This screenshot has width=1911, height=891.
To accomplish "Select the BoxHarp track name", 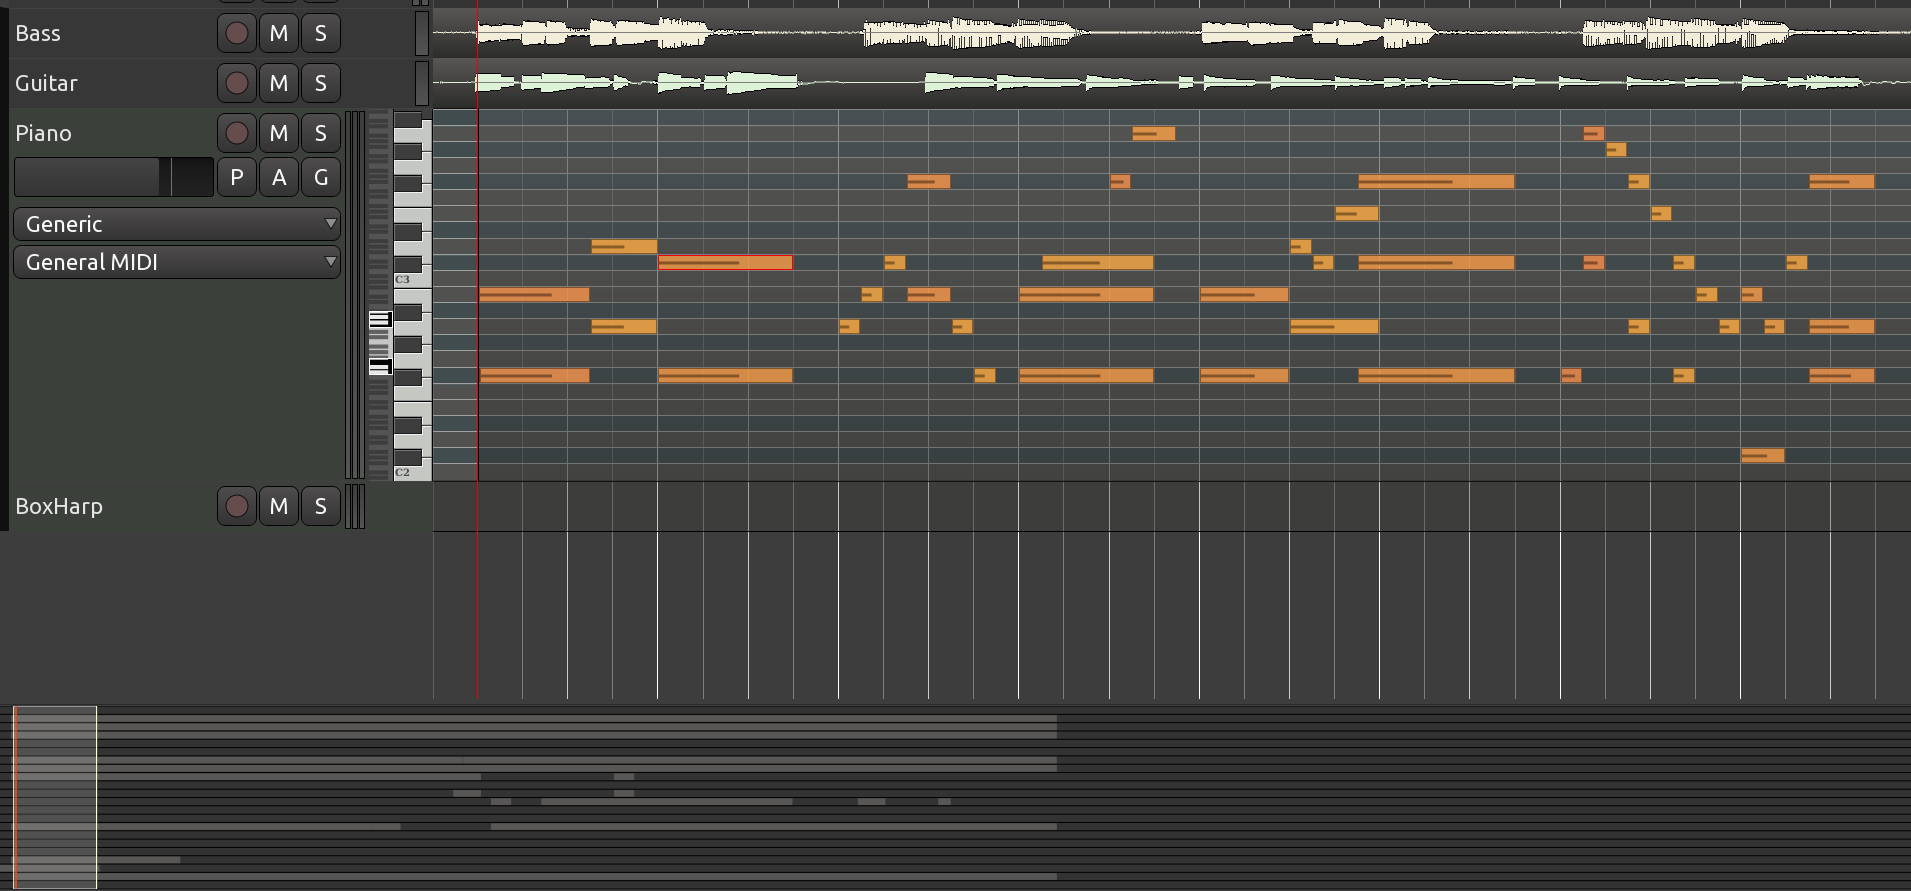I will click(x=59, y=506).
